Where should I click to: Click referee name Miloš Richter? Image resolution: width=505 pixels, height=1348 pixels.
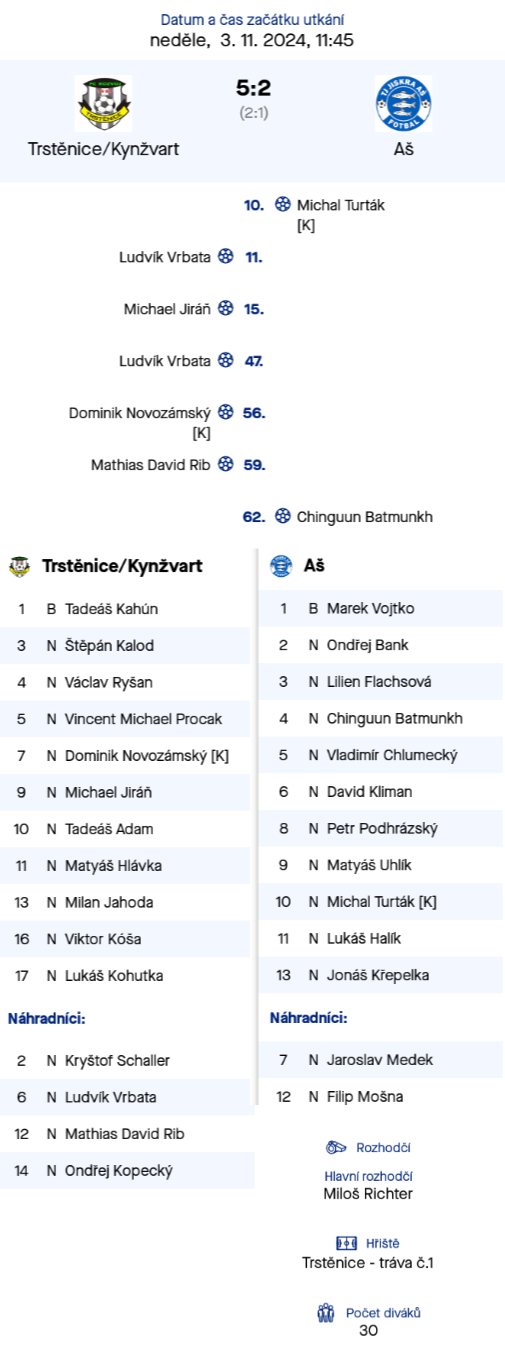pyautogui.click(x=368, y=1193)
